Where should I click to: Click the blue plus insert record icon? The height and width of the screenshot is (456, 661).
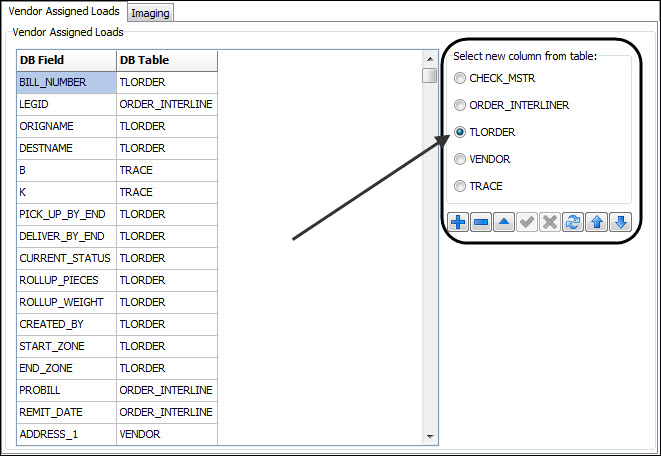(x=458, y=222)
